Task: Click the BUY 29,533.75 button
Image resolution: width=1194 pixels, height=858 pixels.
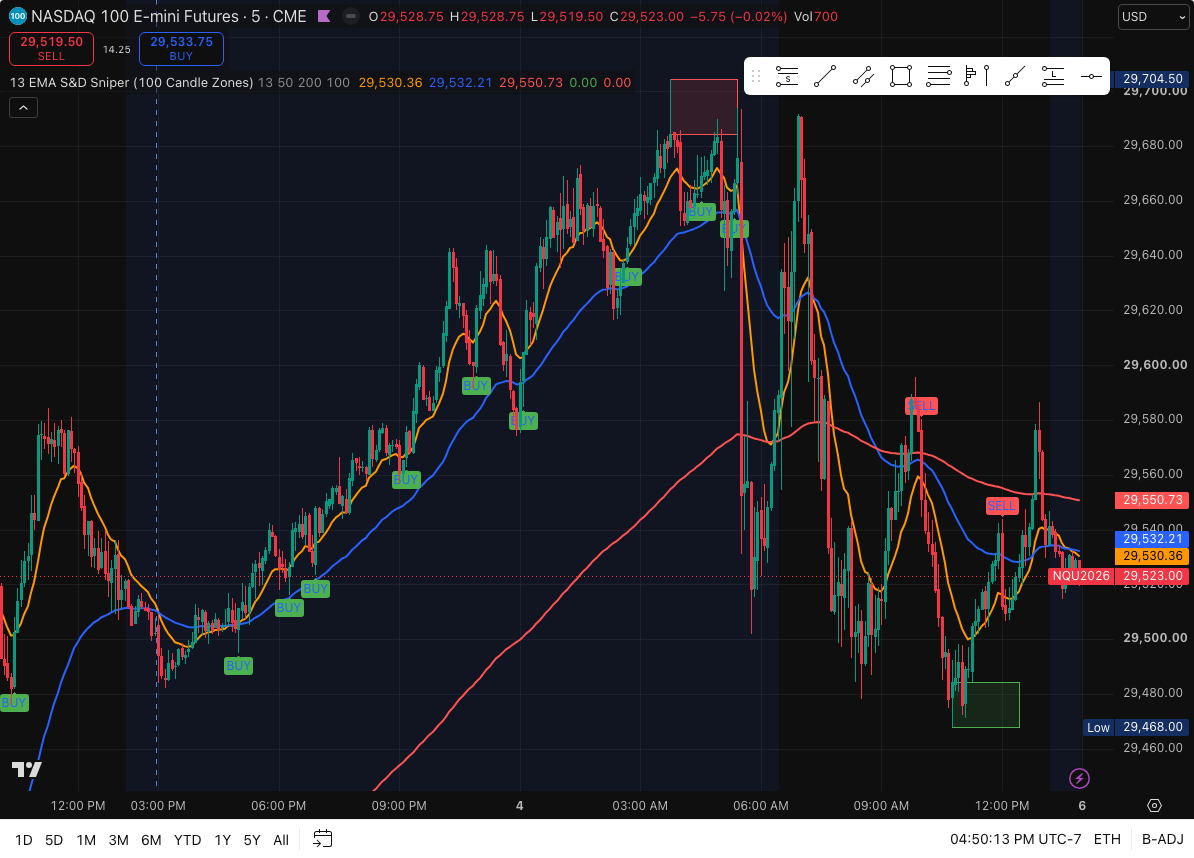Action: pos(181,49)
